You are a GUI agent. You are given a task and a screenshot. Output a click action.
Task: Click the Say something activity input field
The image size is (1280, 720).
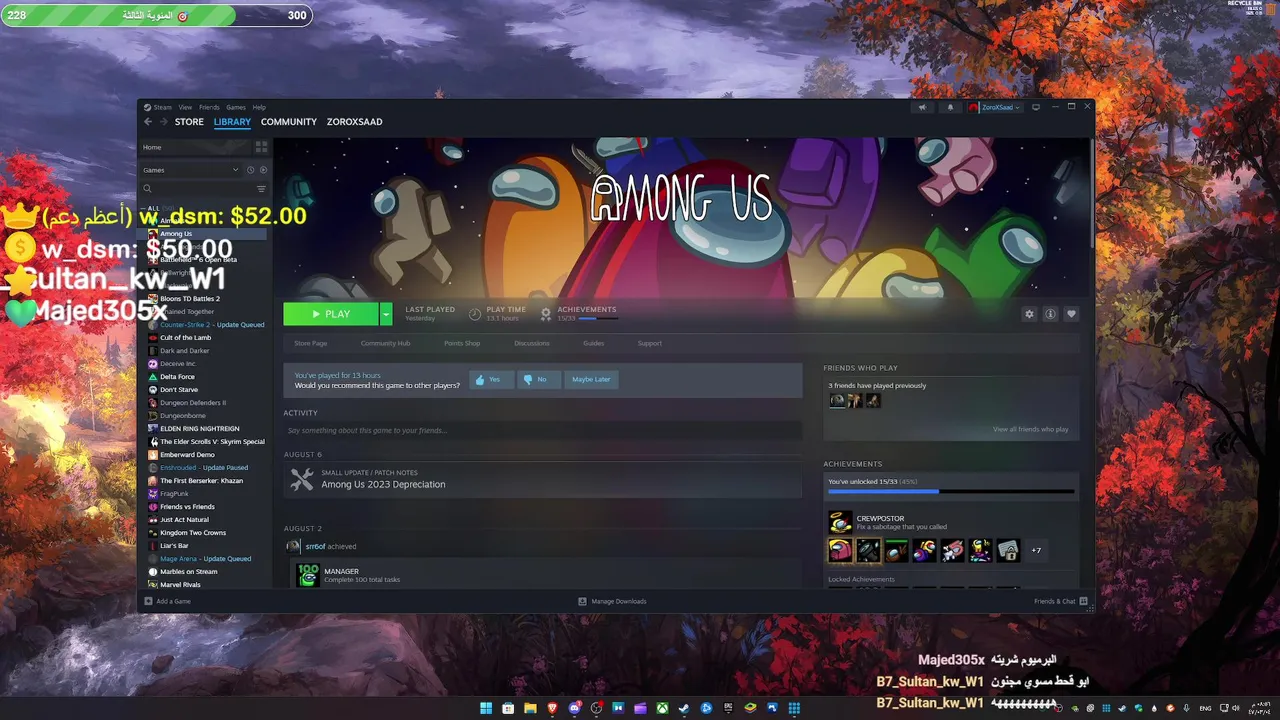(x=543, y=430)
